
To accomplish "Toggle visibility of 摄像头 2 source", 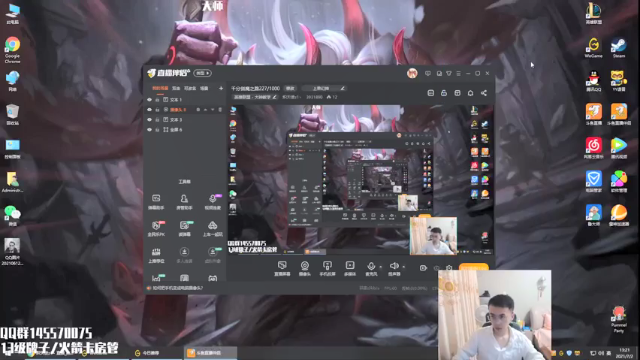I will (x=149, y=110).
